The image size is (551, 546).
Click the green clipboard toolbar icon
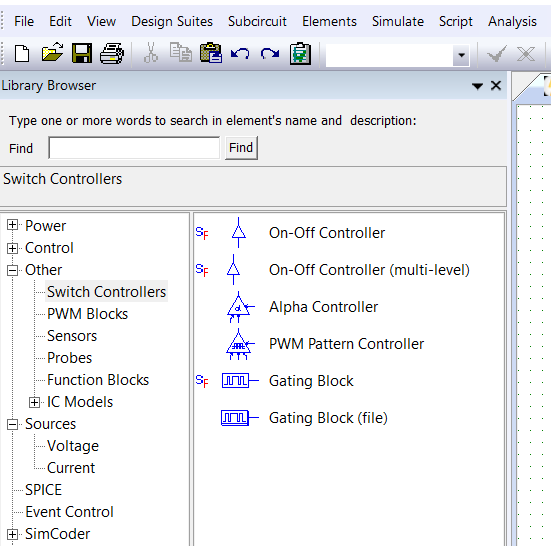point(300,53)
